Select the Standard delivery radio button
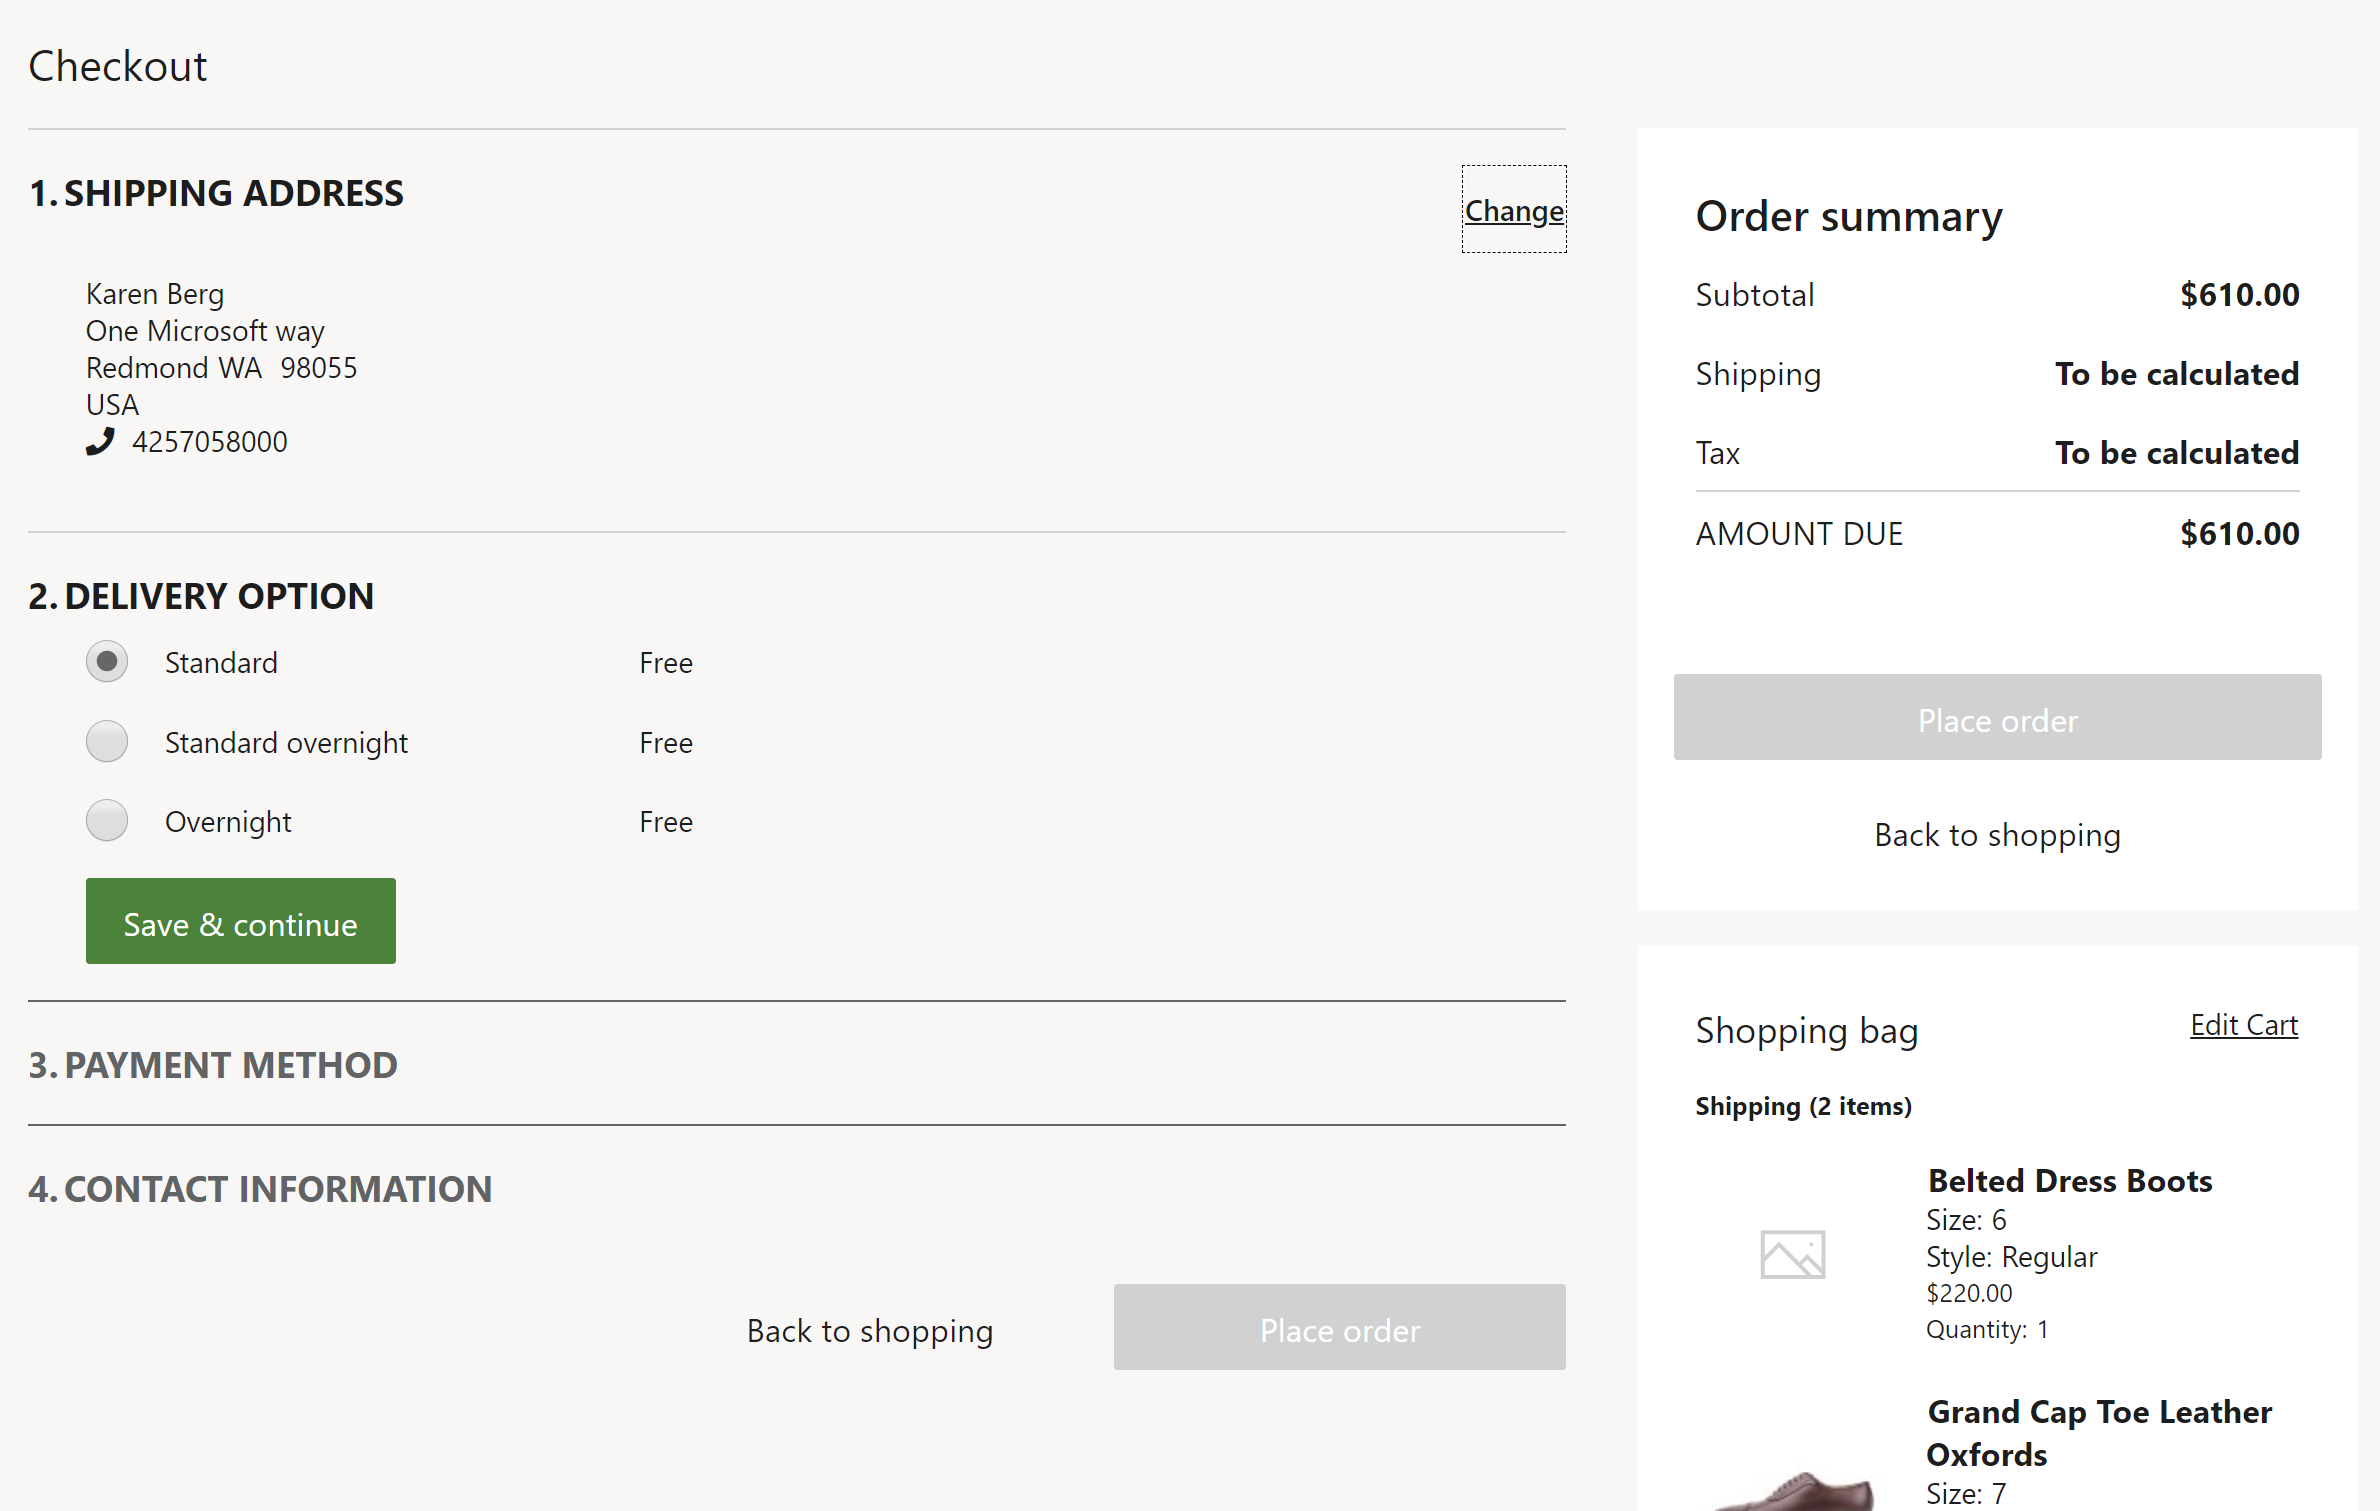 coord(108,661)
